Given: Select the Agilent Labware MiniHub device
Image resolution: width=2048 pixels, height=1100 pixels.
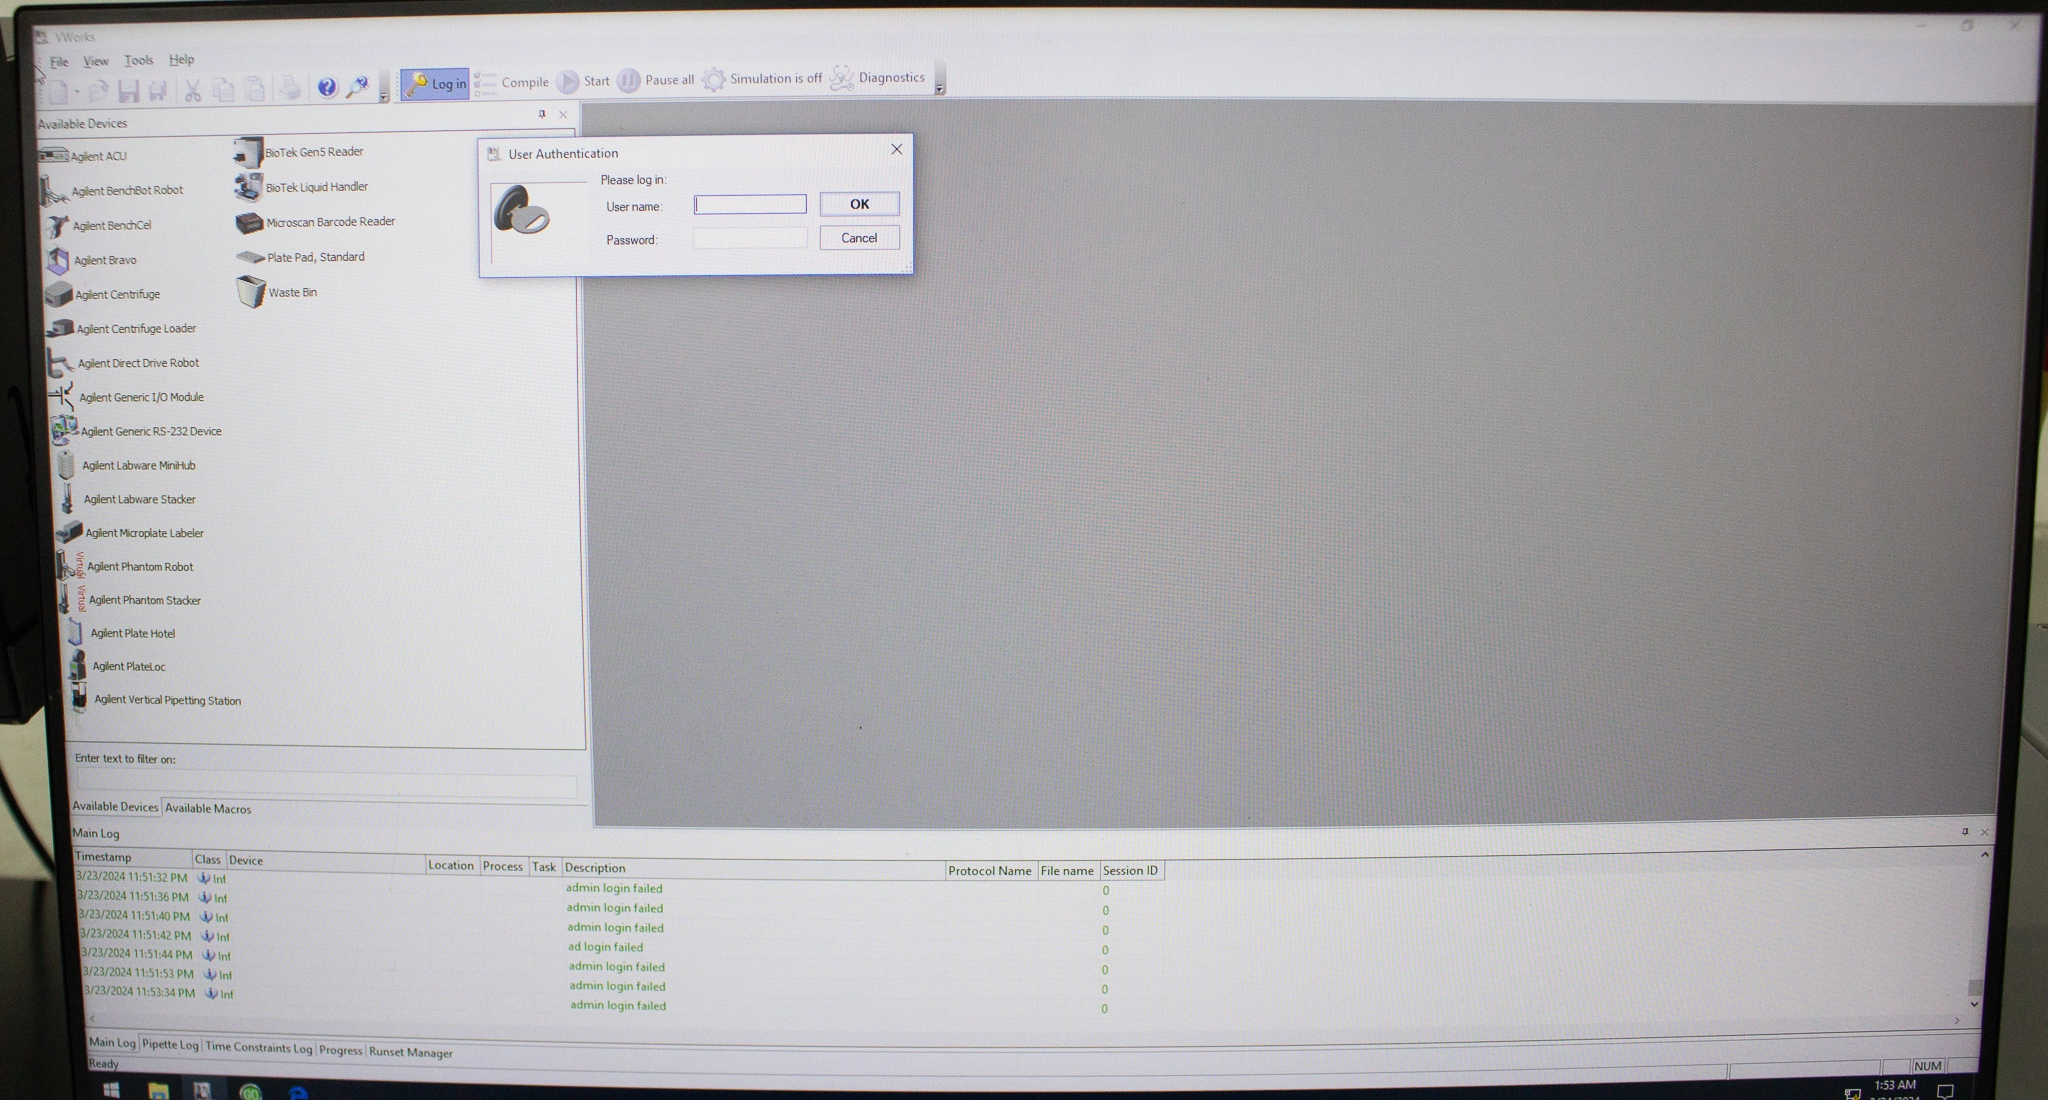Looking at the screenshot, I should click(126, 465).
